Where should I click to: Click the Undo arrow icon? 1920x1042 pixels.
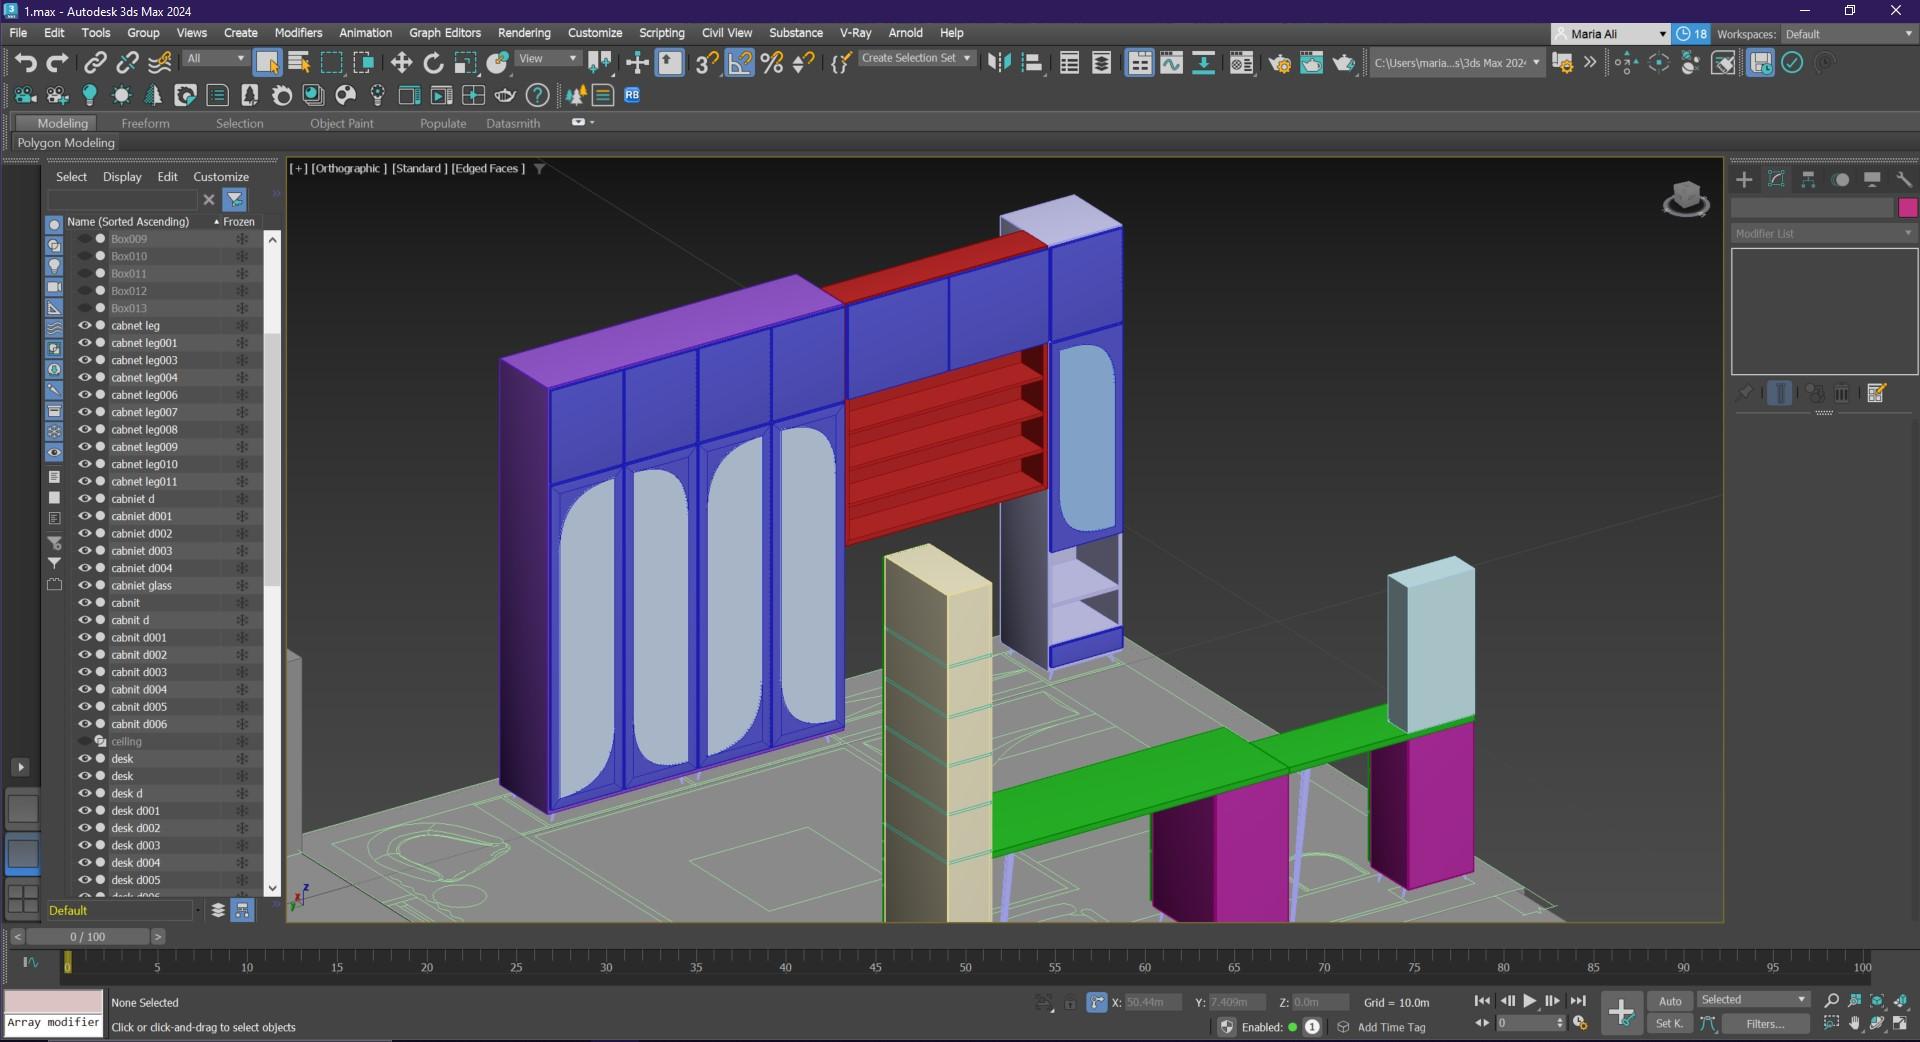coord(25,63)
